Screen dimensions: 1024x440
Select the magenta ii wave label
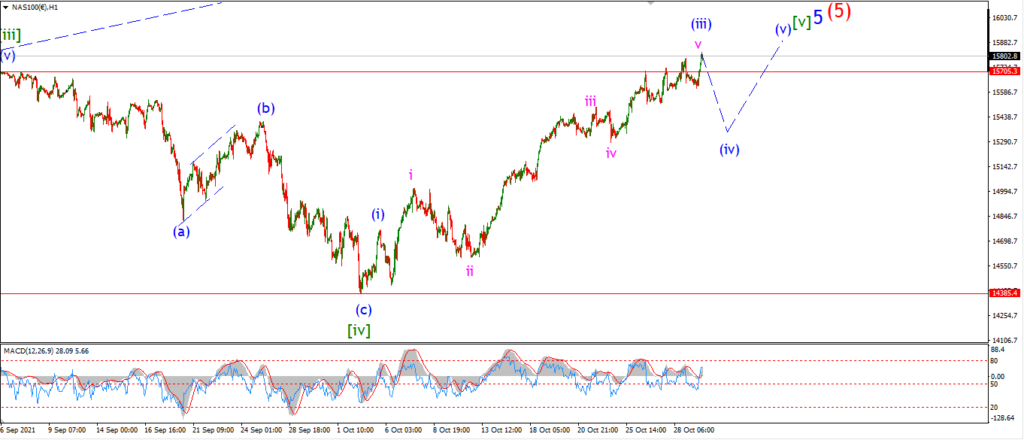[x=470, y=271]
